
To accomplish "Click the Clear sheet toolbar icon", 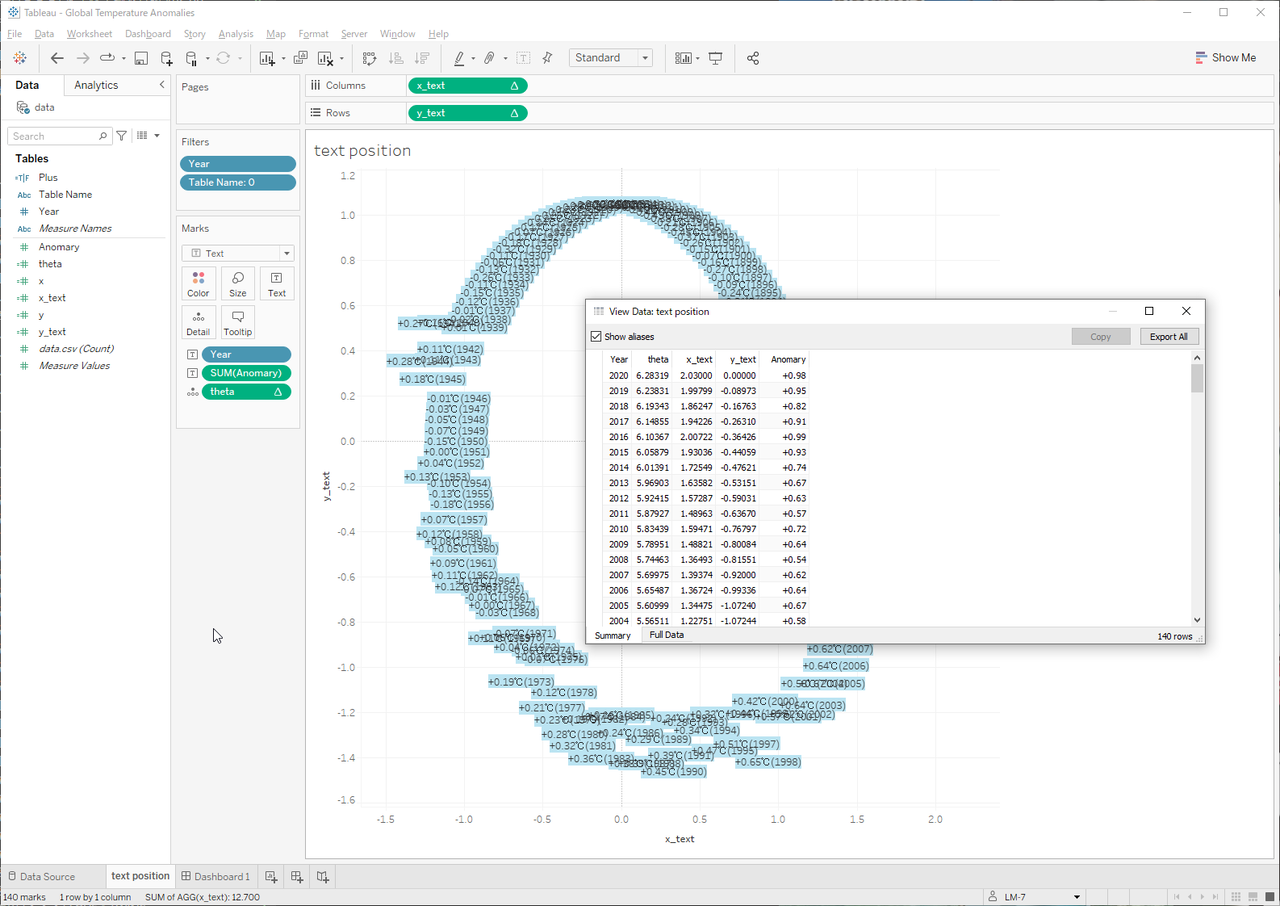I will pyautogui.click(x=325, y=58).
